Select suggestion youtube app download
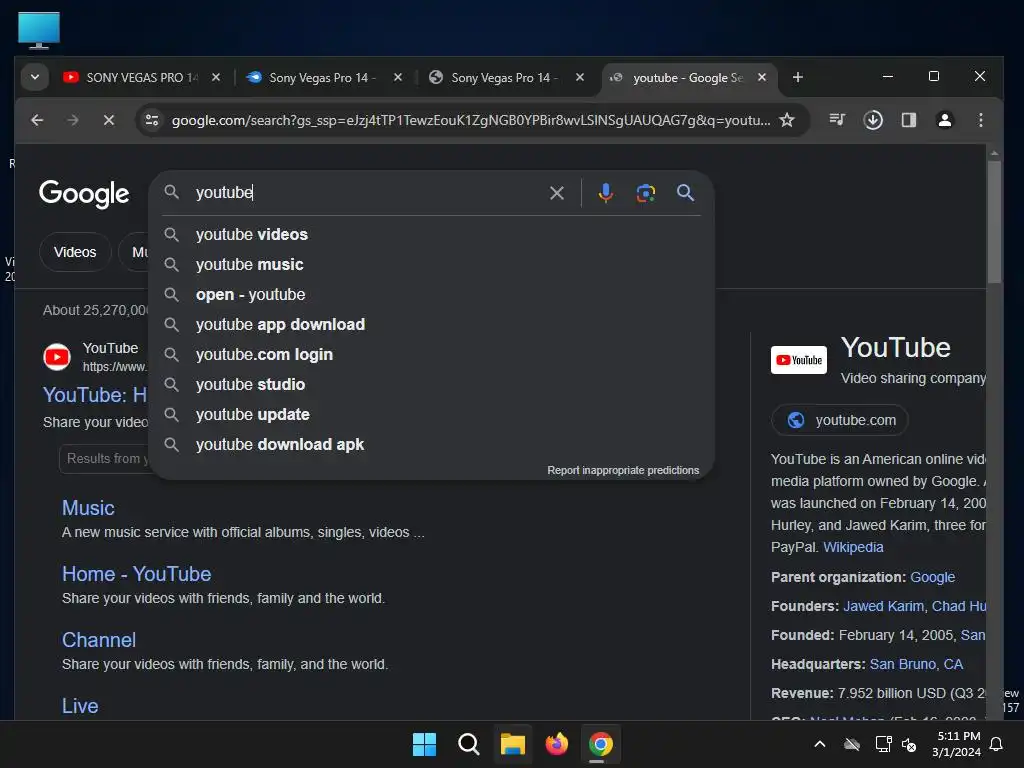The width and height of the screenshot is (1024, 768). click(x=431, y=325)
